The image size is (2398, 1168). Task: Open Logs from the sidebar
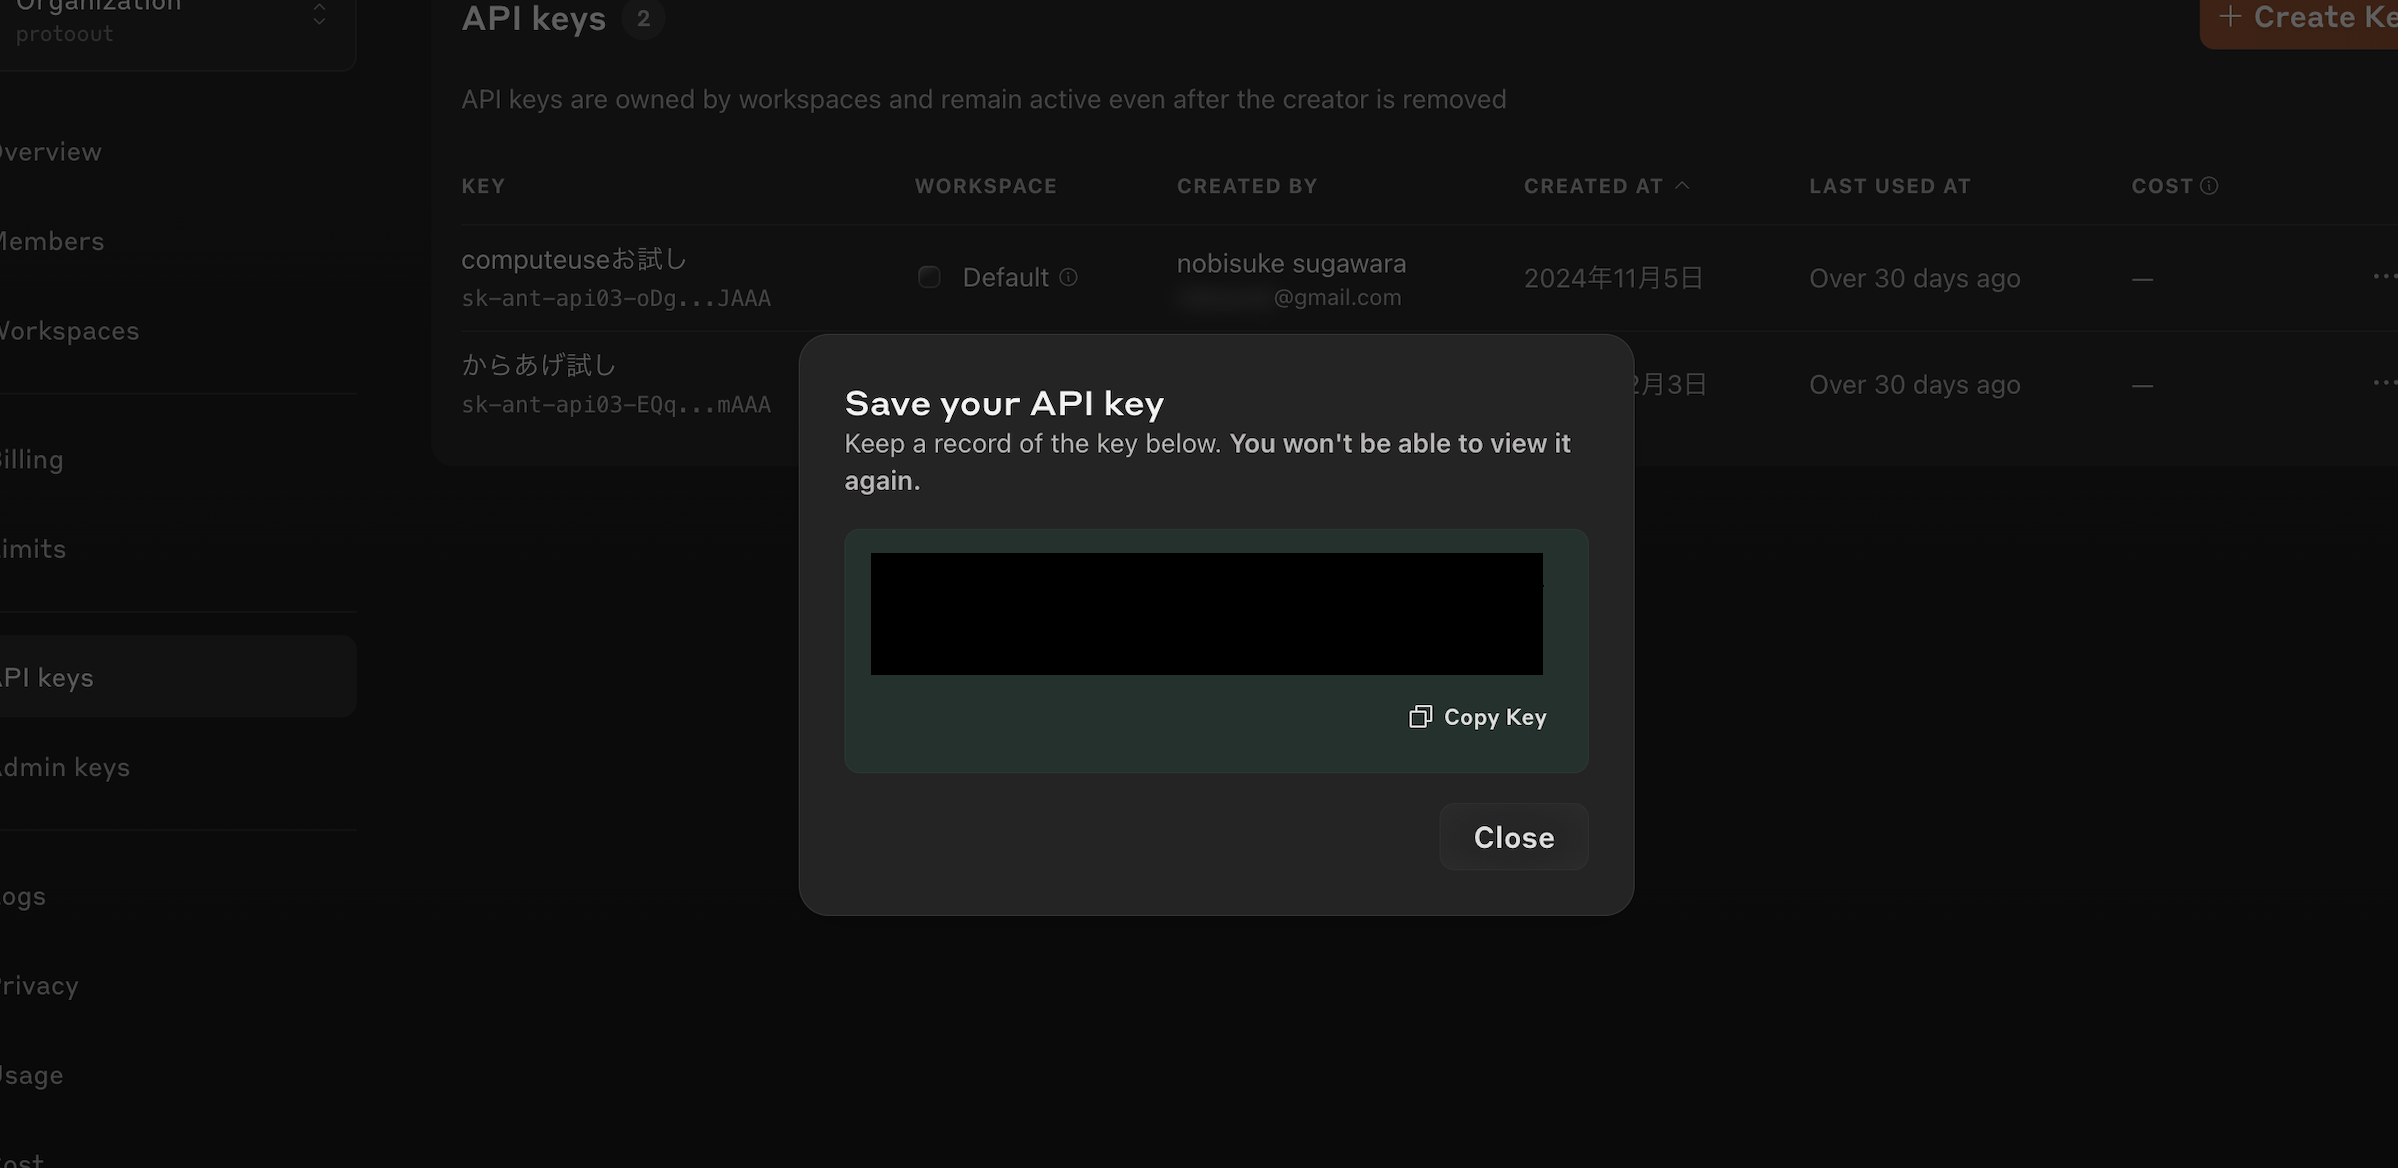pyautogui.click(x=24, y=896)
